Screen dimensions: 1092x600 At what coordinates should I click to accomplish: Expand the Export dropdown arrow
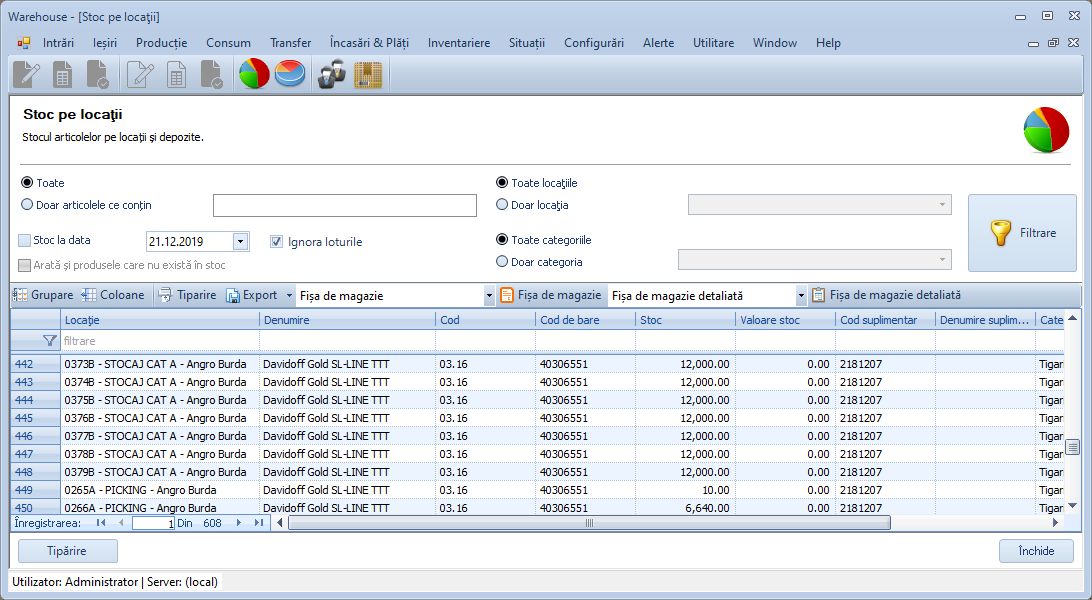pyautogui.click(x=289, y=296)
